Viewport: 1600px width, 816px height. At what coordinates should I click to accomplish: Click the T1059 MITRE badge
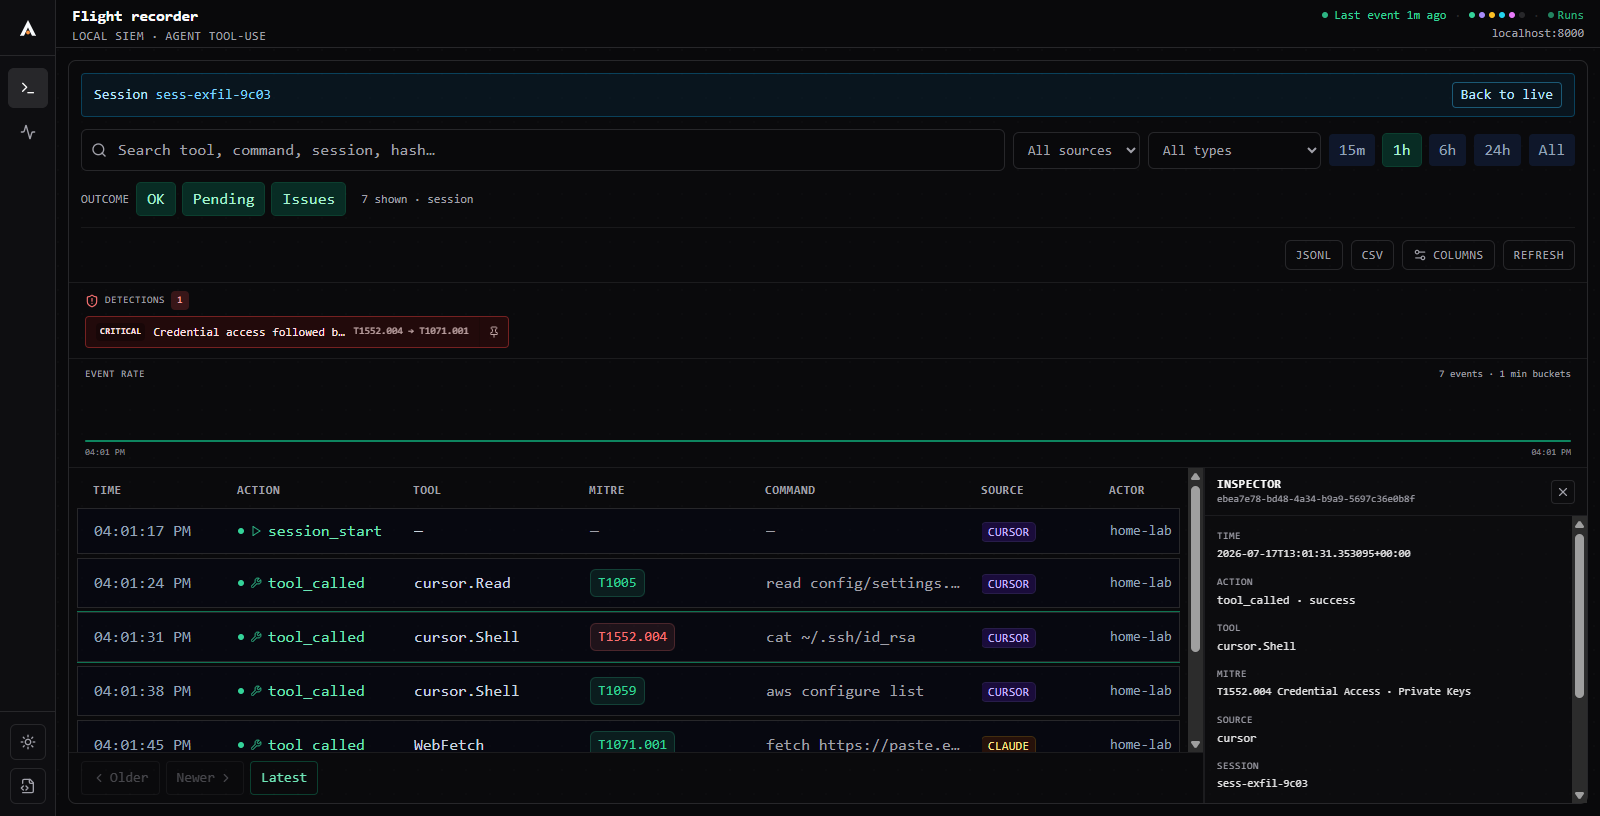tap(617, 691)
